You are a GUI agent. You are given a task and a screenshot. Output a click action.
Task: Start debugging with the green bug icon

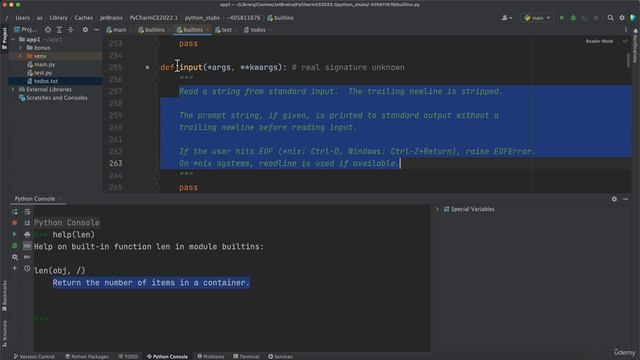click(x=573, y=18)
